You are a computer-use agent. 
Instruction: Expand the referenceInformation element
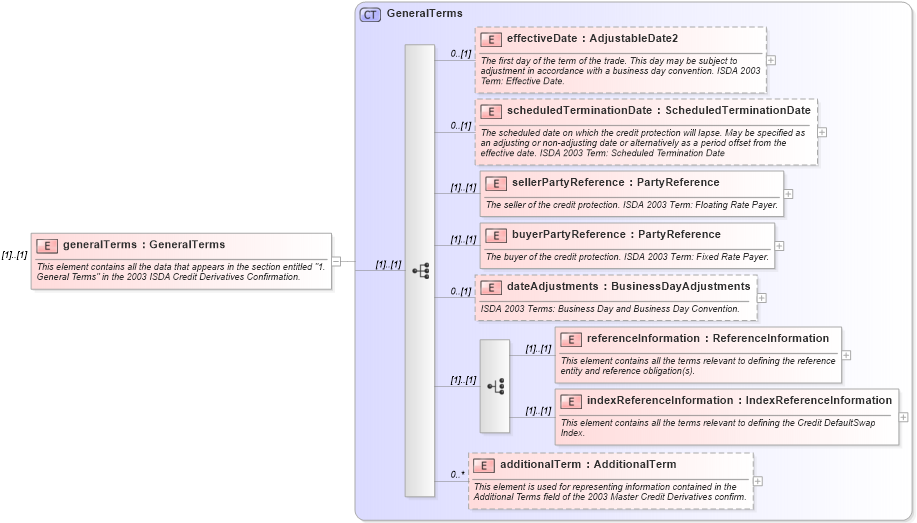(x=846, y=355)
